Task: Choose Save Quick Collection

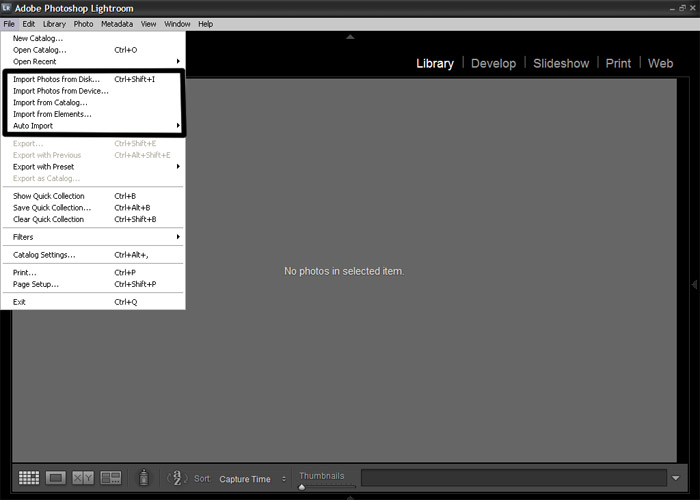Action: [x=93, y=208]
